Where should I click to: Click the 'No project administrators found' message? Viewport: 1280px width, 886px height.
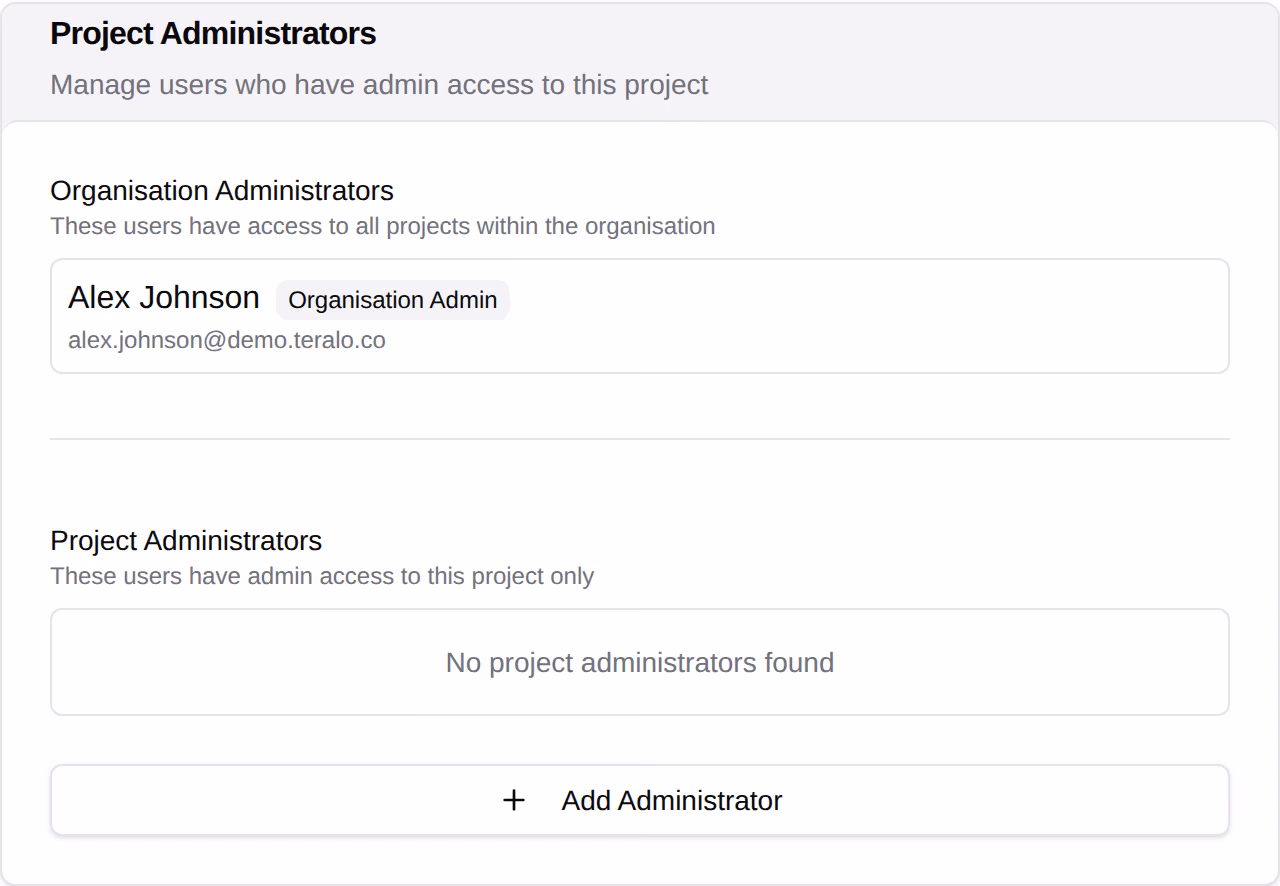click(640, 662)
